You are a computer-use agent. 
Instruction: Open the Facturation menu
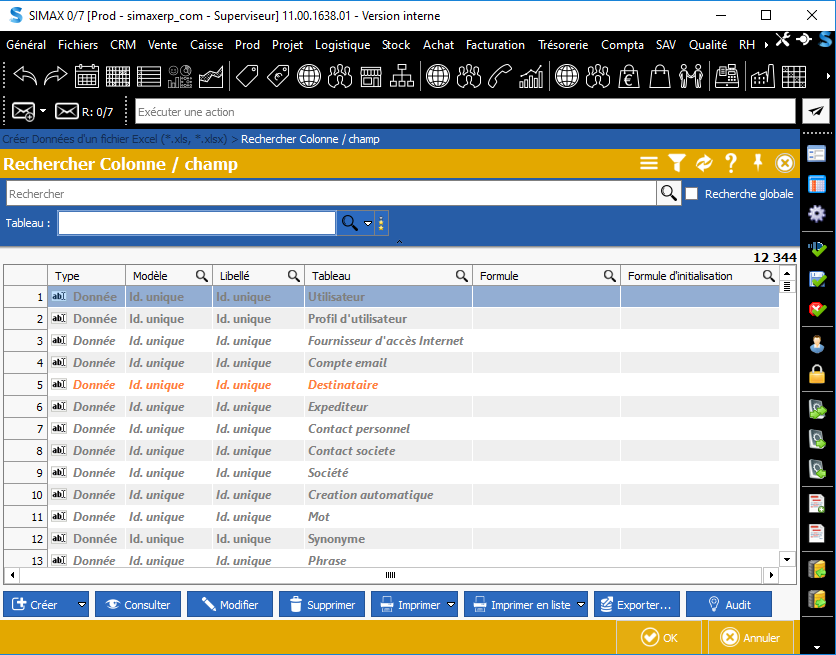click(495, 45)
